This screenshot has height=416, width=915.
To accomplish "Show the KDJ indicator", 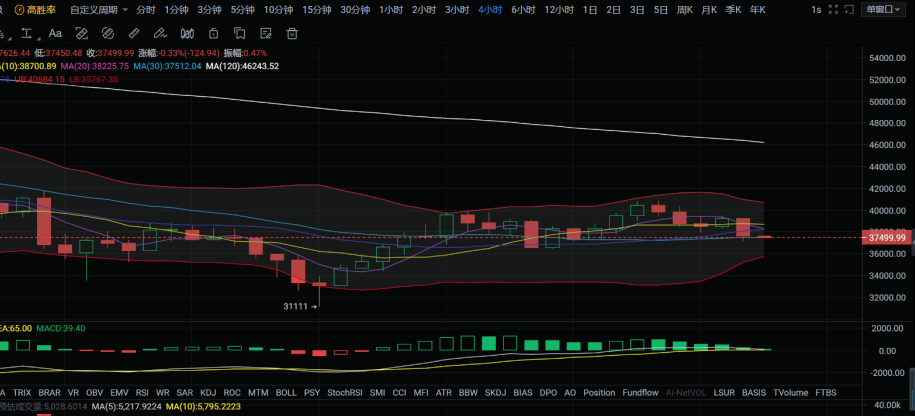I will pyautogui.click(x=208, y=393).
